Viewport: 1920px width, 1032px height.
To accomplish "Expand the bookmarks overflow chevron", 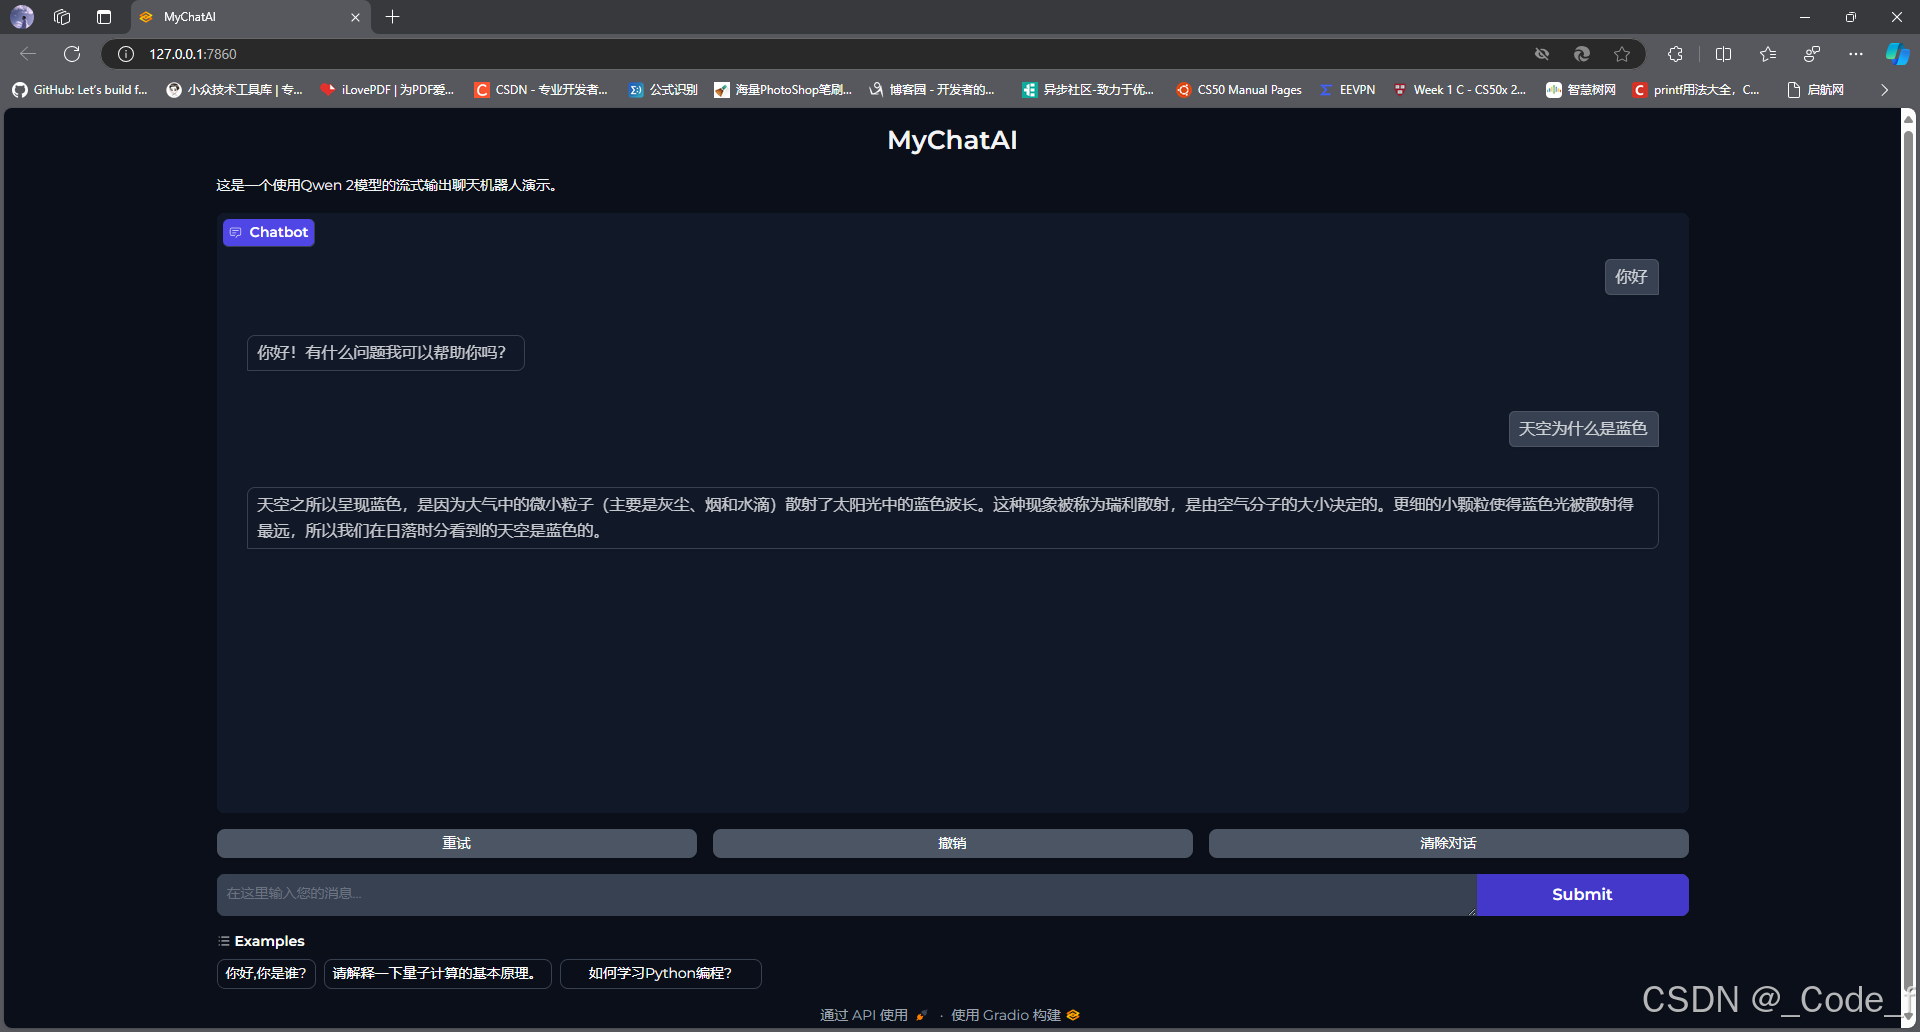I will [x=1884, y=89].
